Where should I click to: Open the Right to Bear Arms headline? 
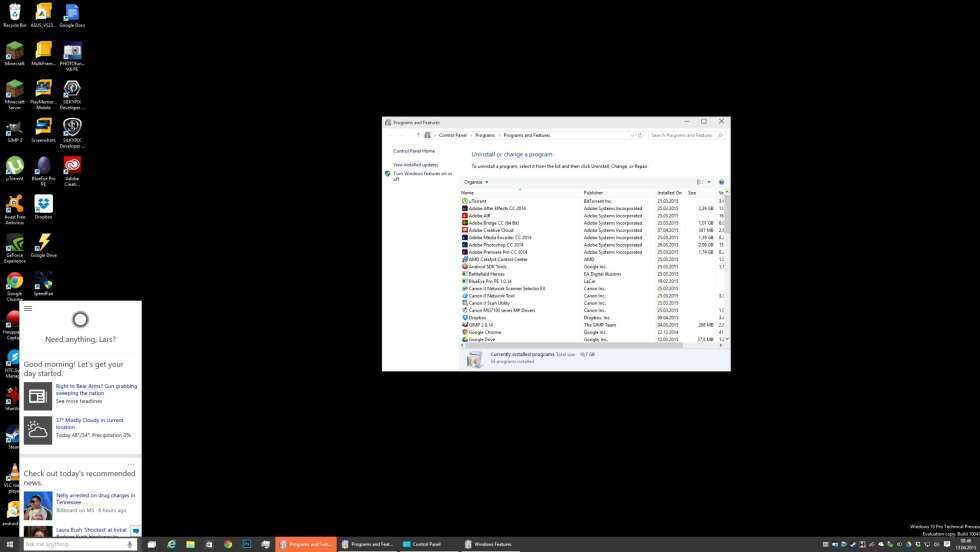(x=96, y=389)
